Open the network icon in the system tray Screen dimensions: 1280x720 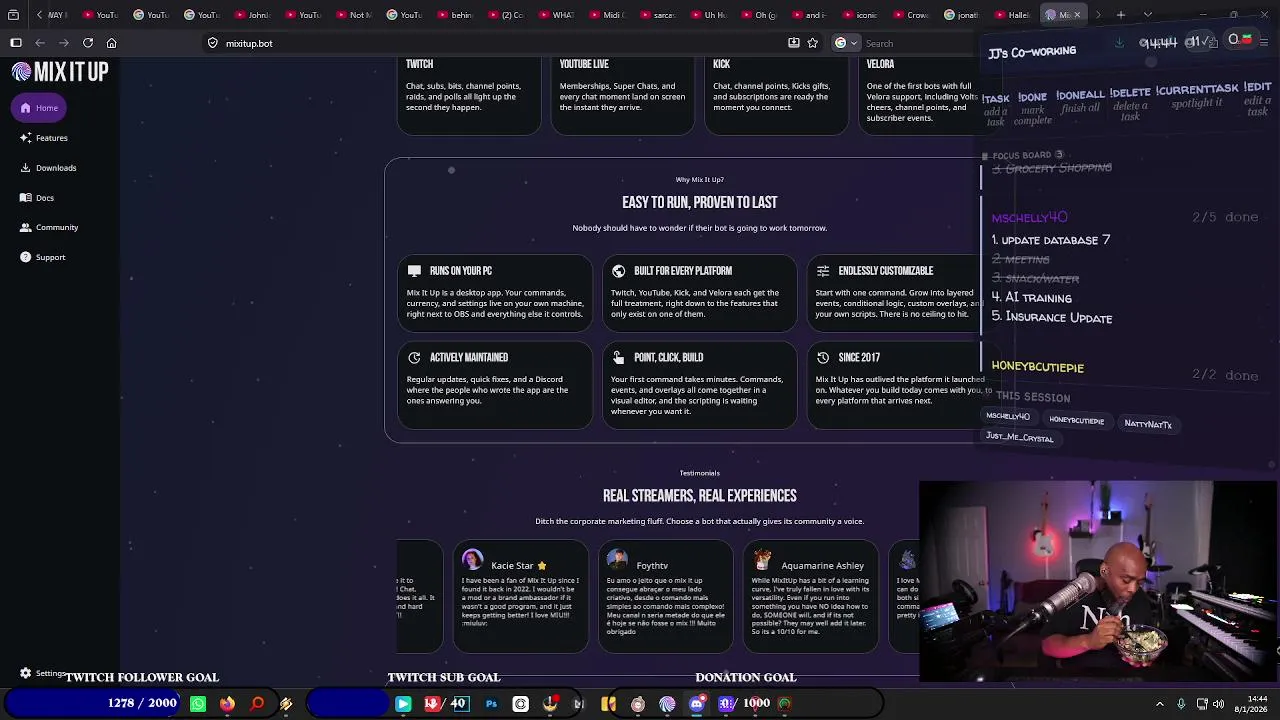click(1202, 704)
